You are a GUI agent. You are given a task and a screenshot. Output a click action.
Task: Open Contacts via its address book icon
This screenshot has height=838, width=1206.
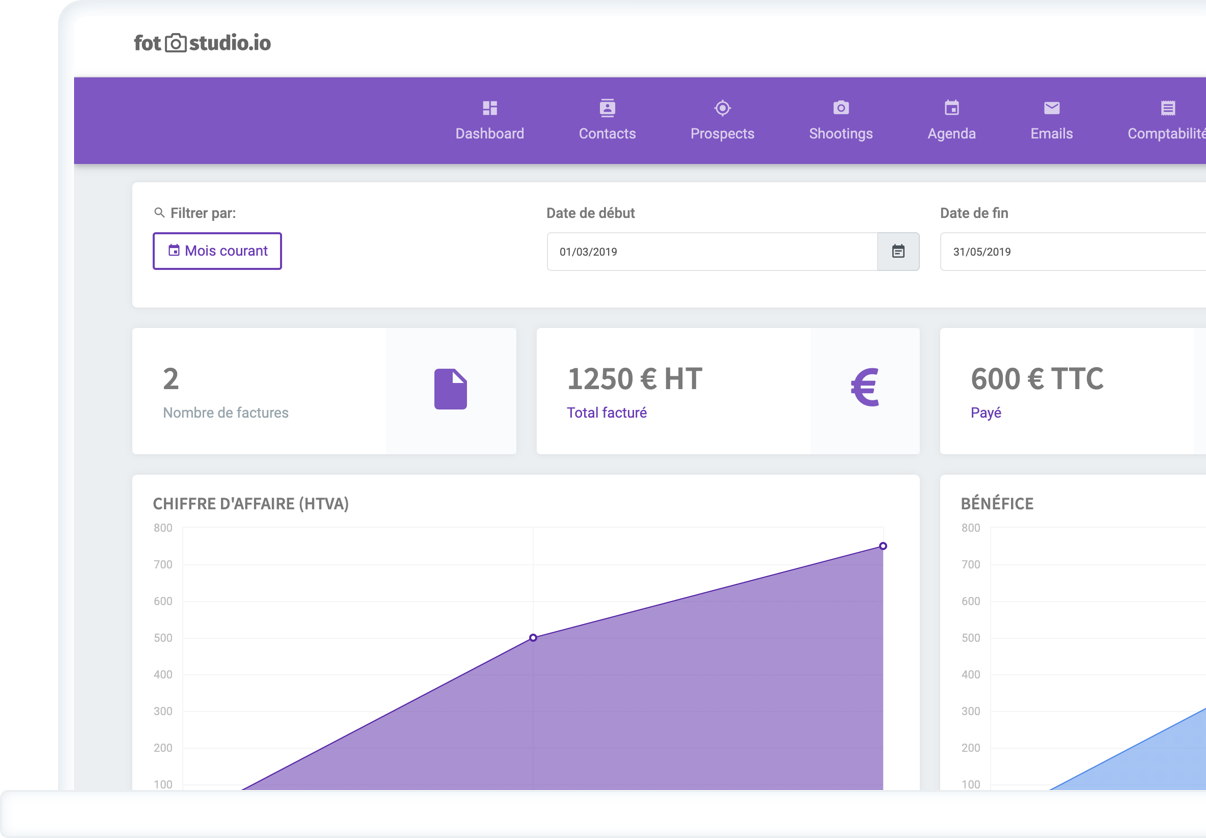tap(607, 108)
